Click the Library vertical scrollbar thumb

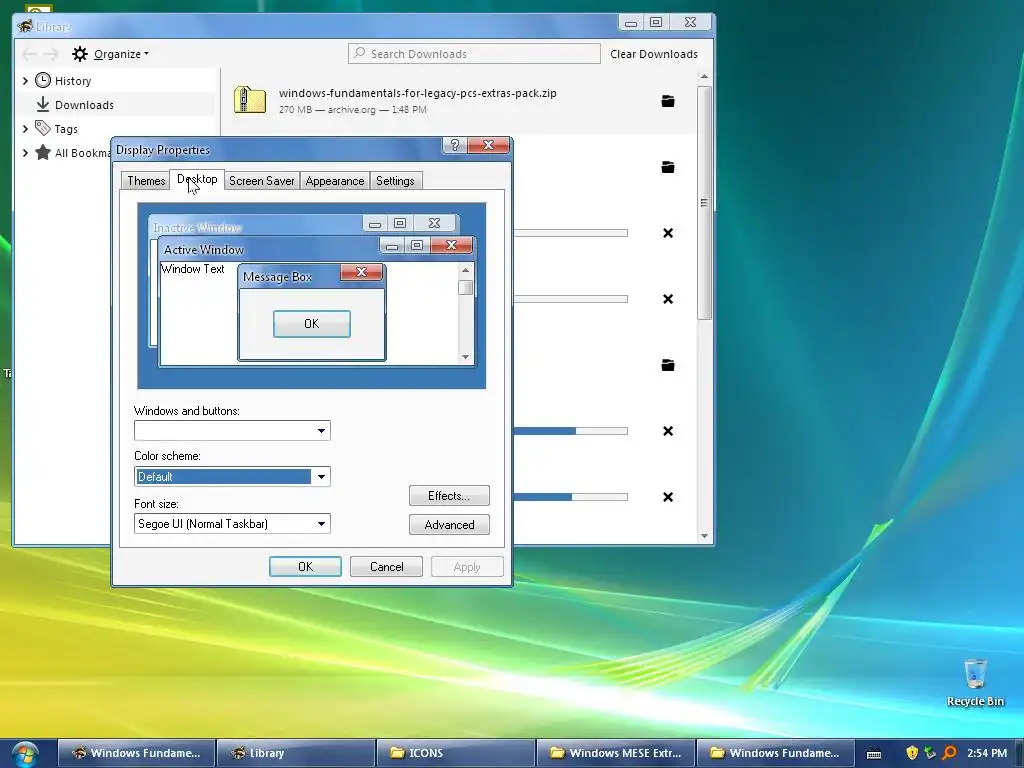(x=704, y=202)
